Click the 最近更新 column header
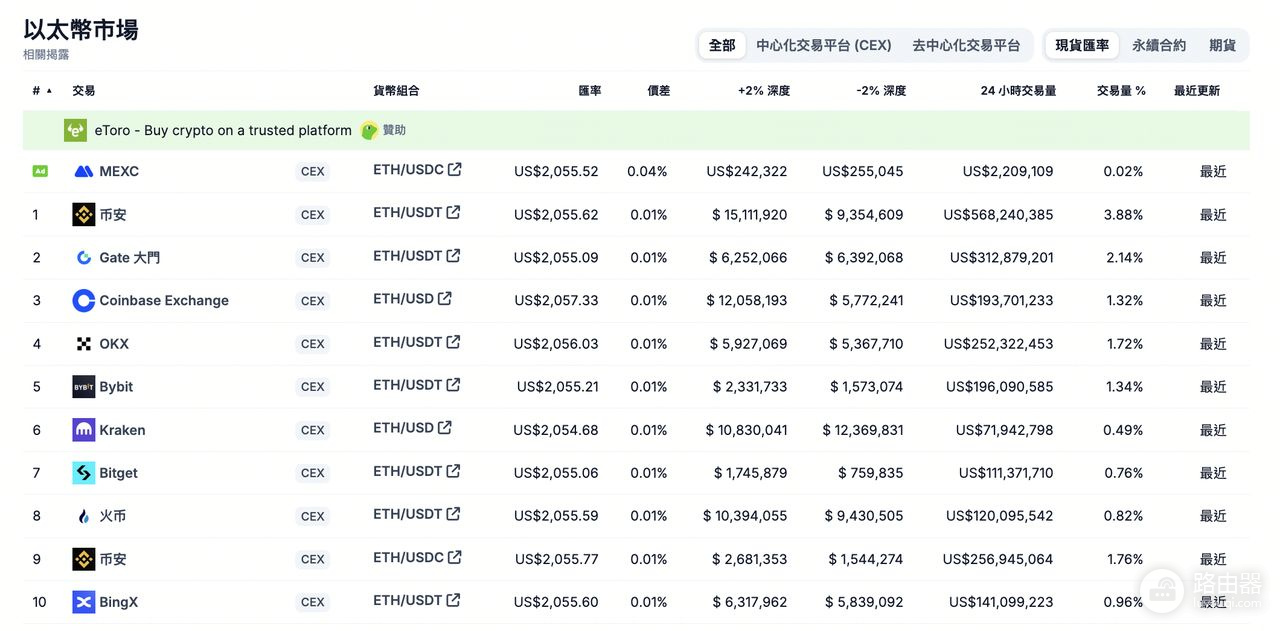 [x=1197, y=90]
